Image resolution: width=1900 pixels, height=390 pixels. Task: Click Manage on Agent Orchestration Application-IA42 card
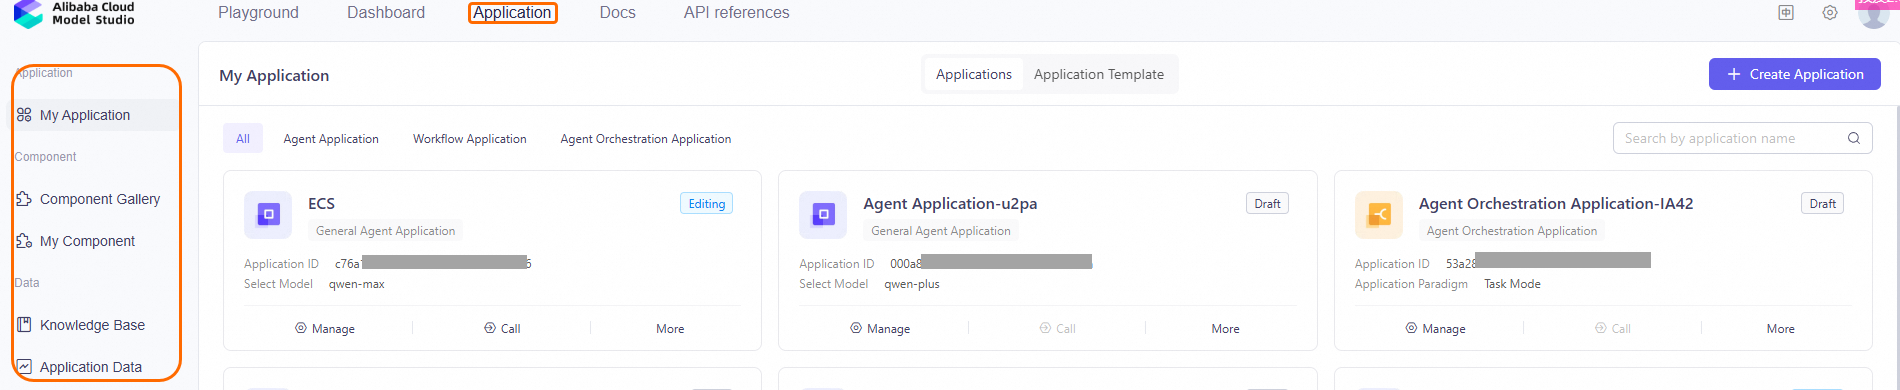pos(1436,328)
